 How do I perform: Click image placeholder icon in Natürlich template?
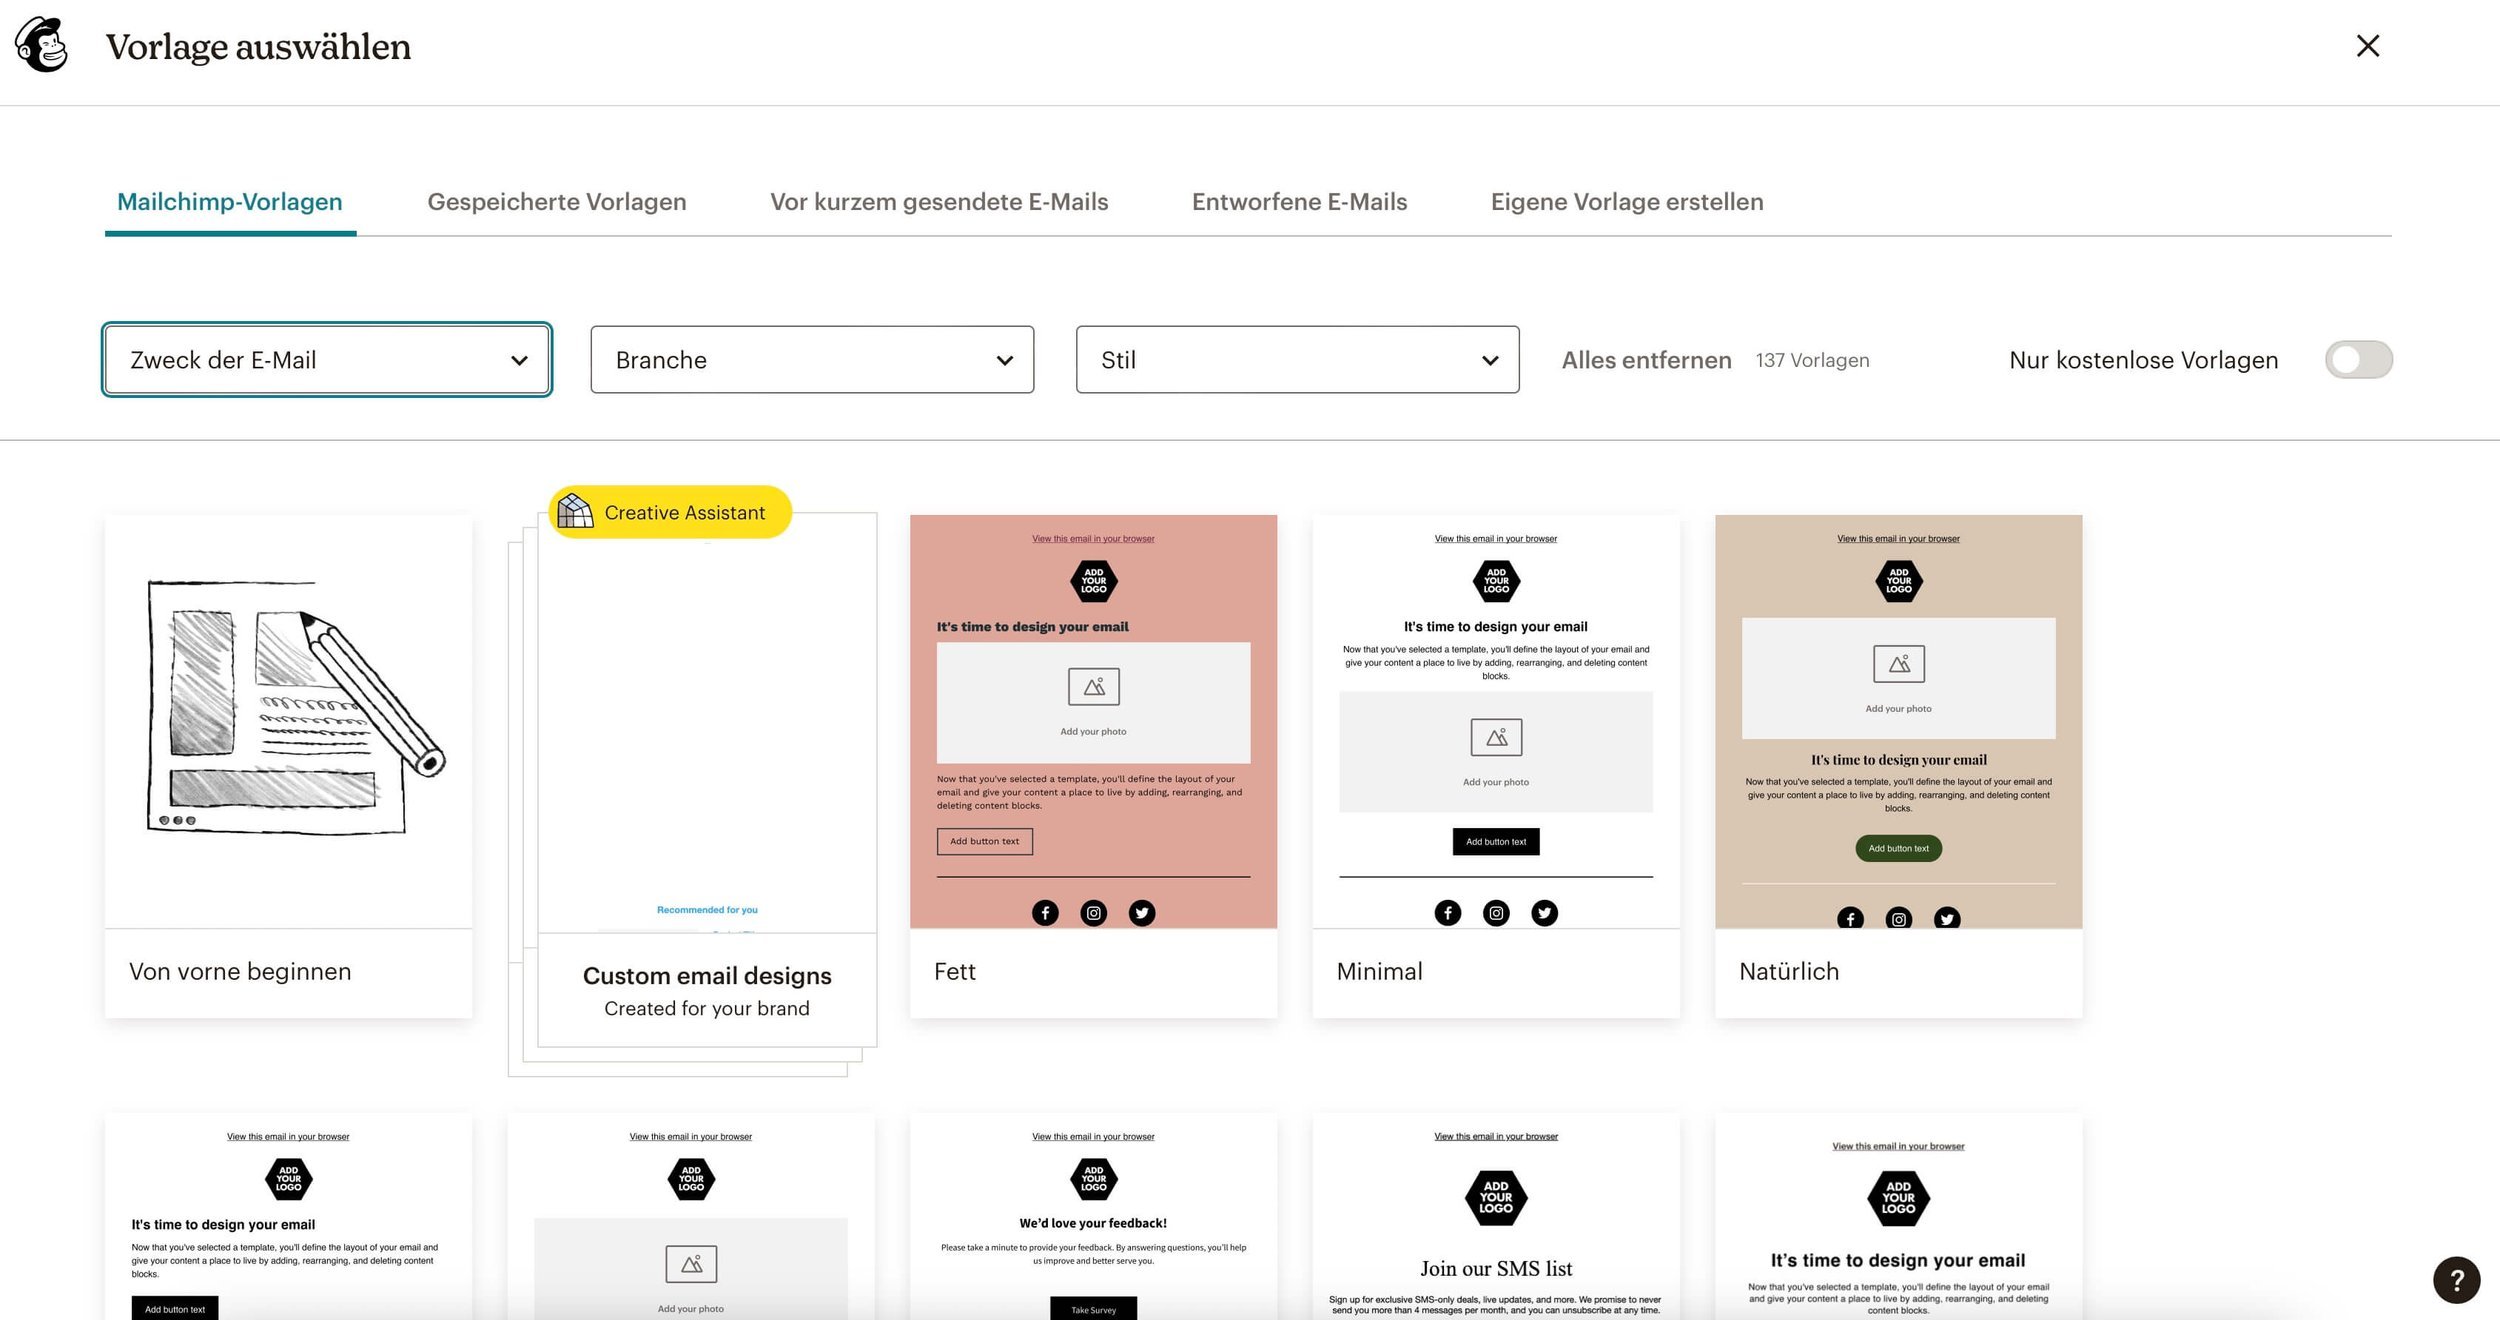coord(1898,663)
